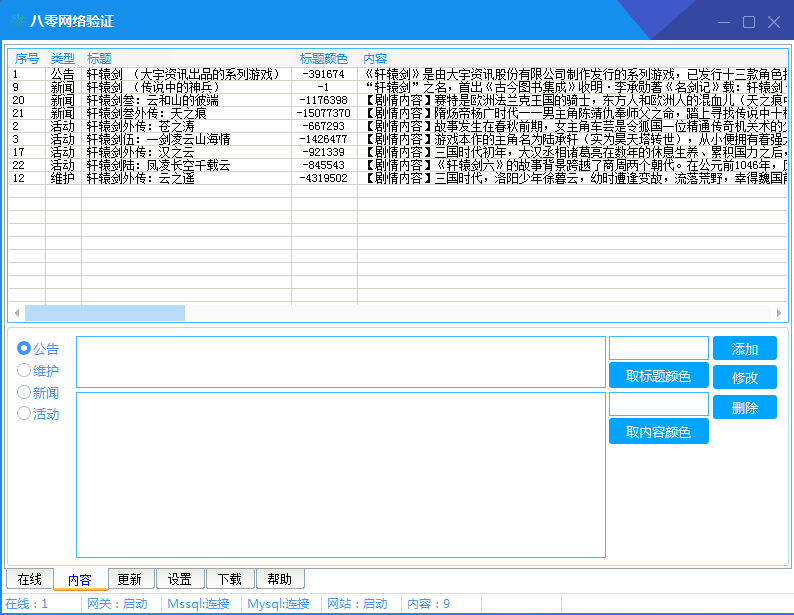This screenshot has height=615, width=794.
Task: Click the table's left scroll arrow
Action: coord(17,313)
